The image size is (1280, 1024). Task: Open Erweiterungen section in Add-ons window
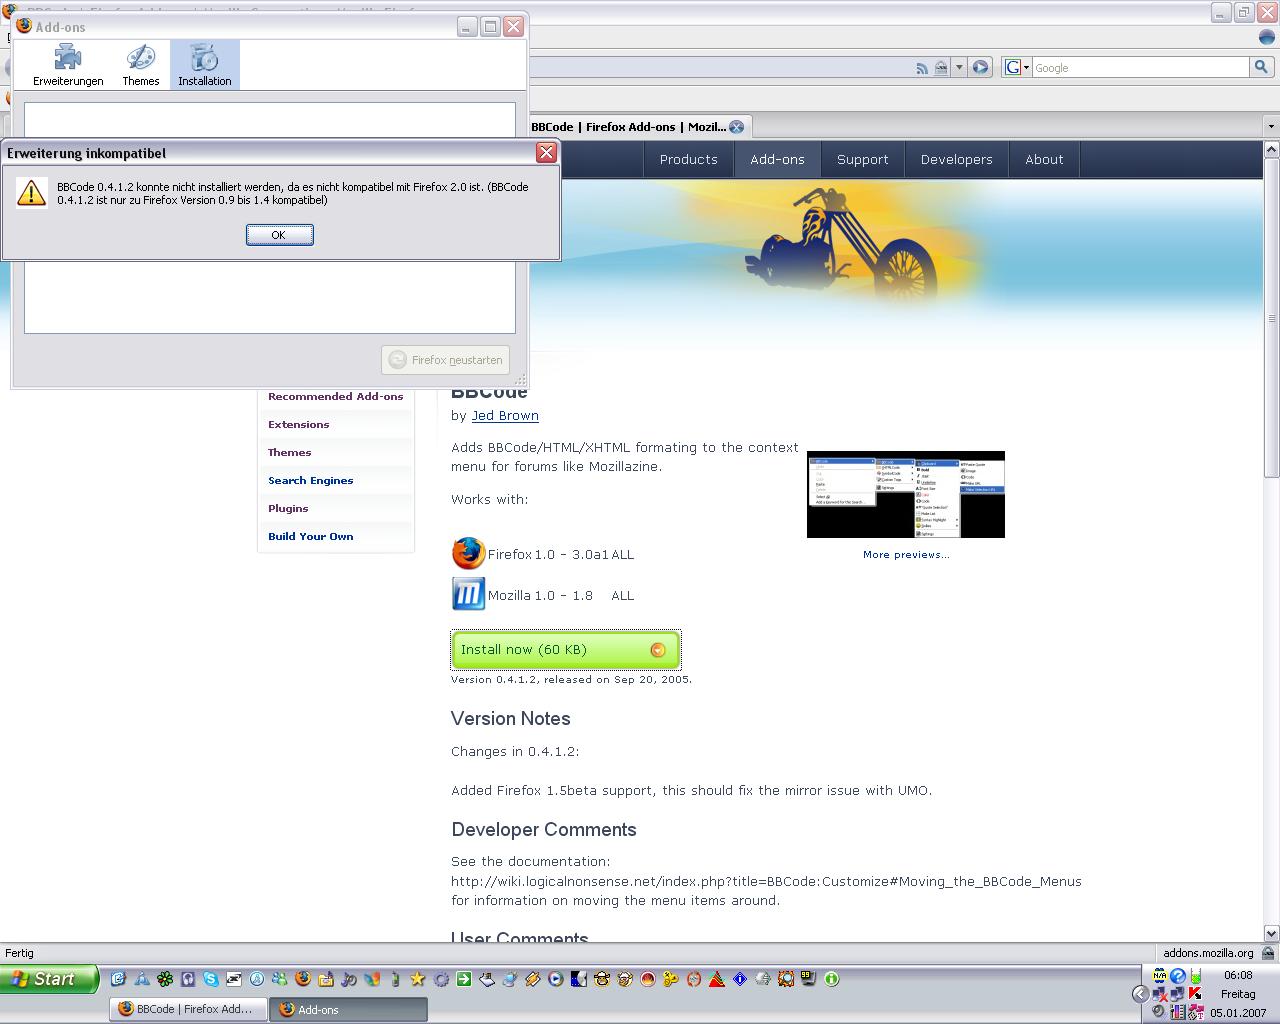pyautogui.click(x=68, y=65)
